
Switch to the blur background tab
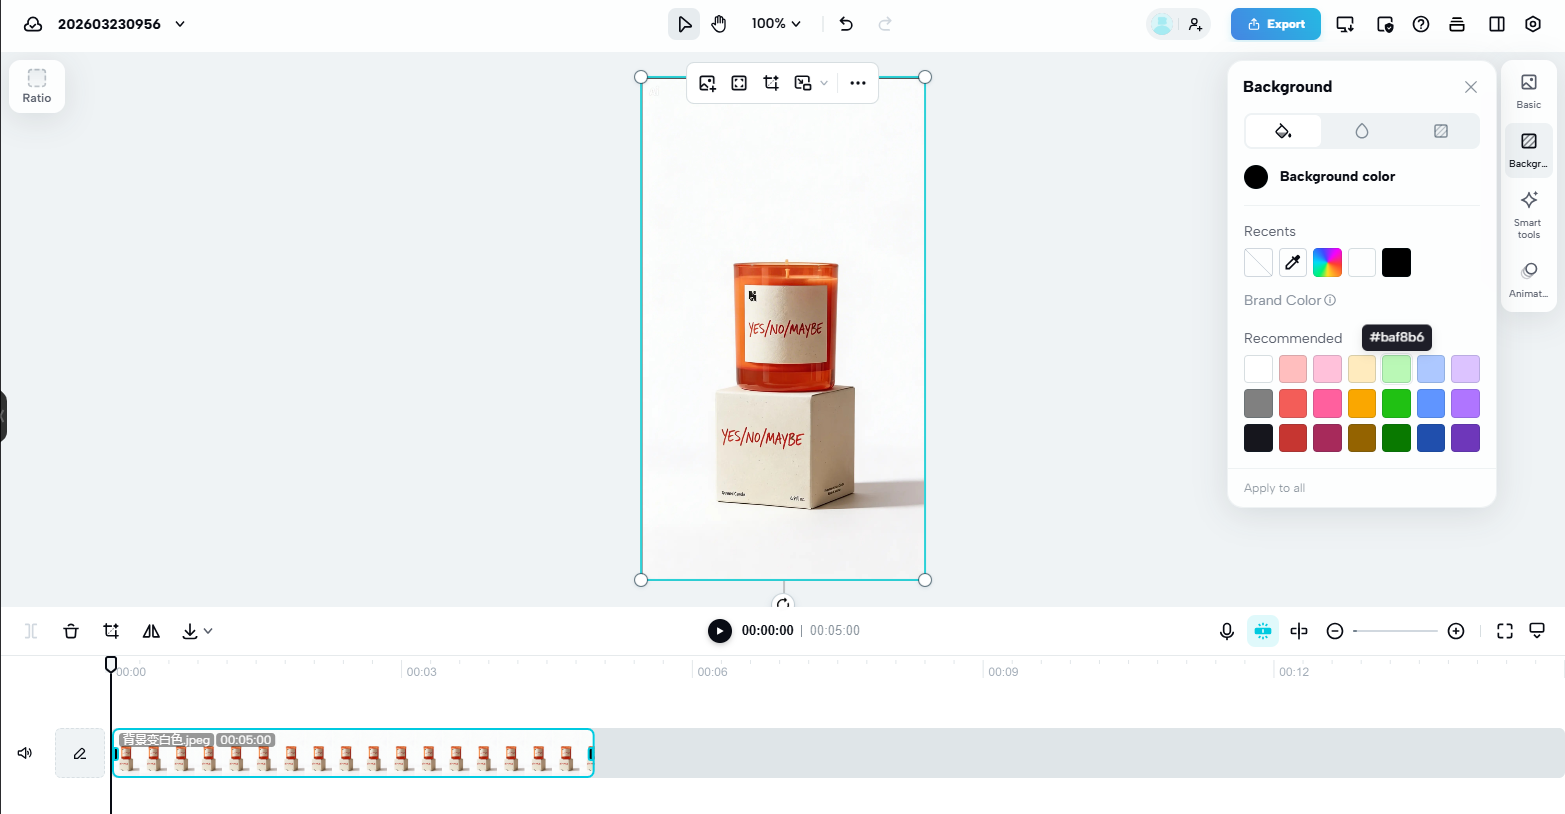tap(1362, 131)
